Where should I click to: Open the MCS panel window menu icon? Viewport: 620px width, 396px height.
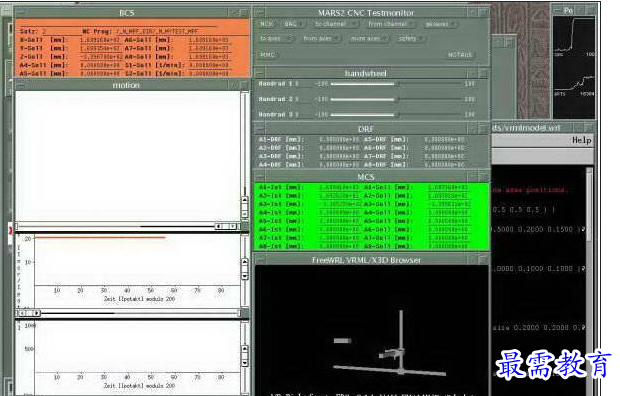[x=259, y=177]
